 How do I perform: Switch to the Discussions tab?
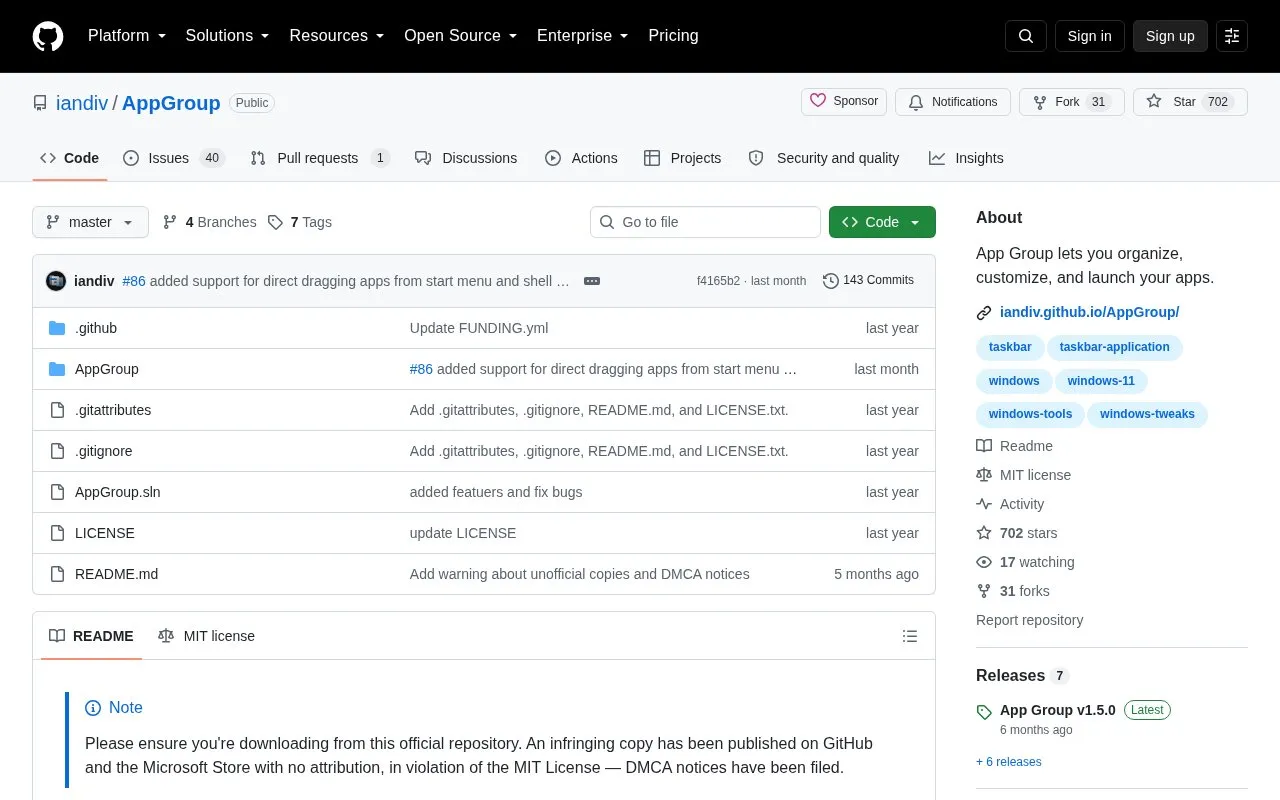(x=466, y=158)
